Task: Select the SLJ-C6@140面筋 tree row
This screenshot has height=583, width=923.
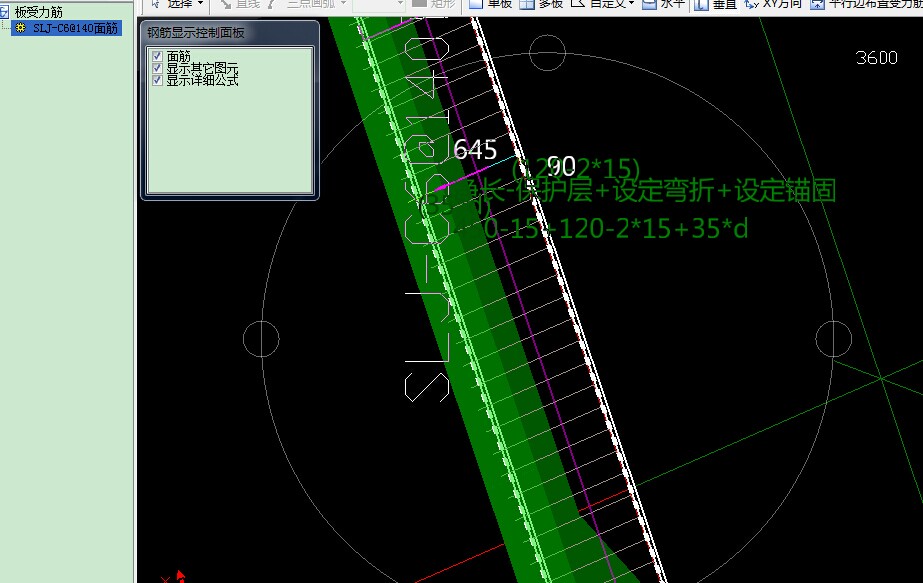Action: click(x=67, y=28)
